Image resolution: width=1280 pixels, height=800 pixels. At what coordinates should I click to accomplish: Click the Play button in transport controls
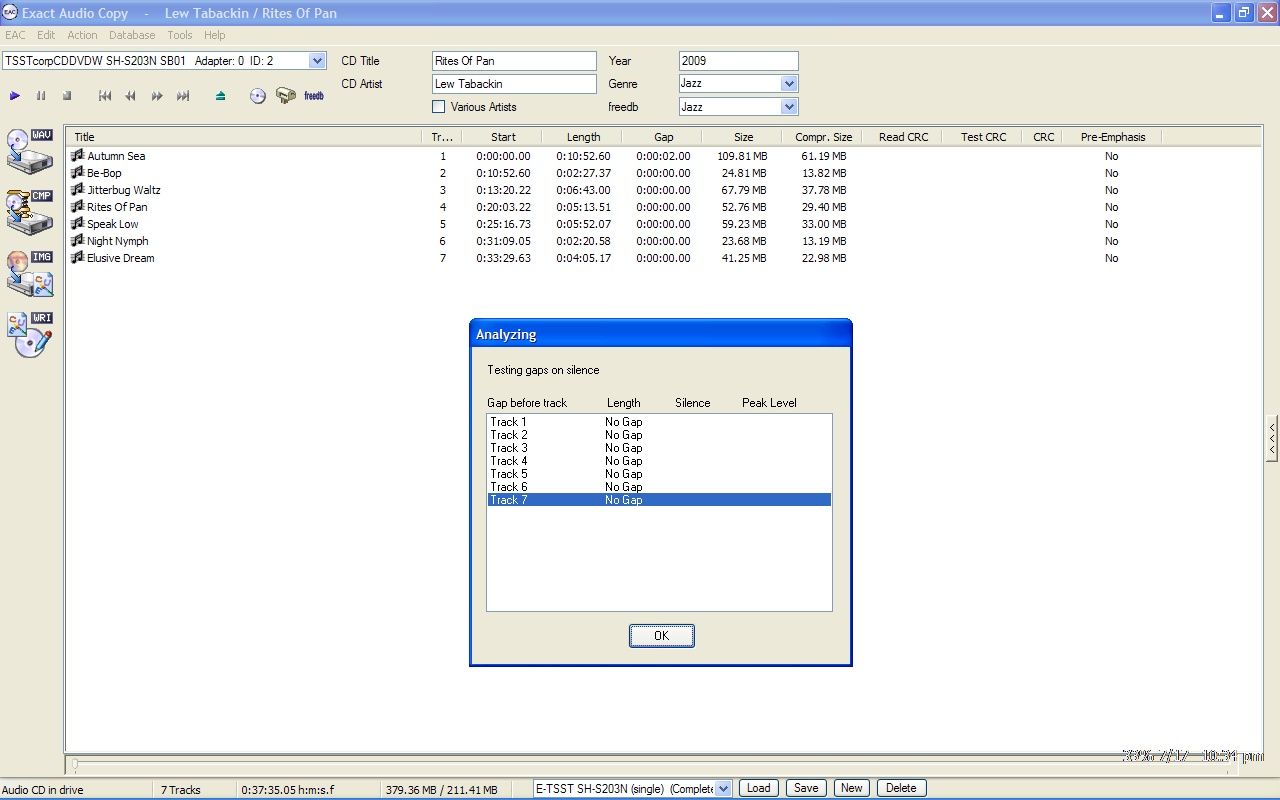pyautogui.click(x=15, y=96)
